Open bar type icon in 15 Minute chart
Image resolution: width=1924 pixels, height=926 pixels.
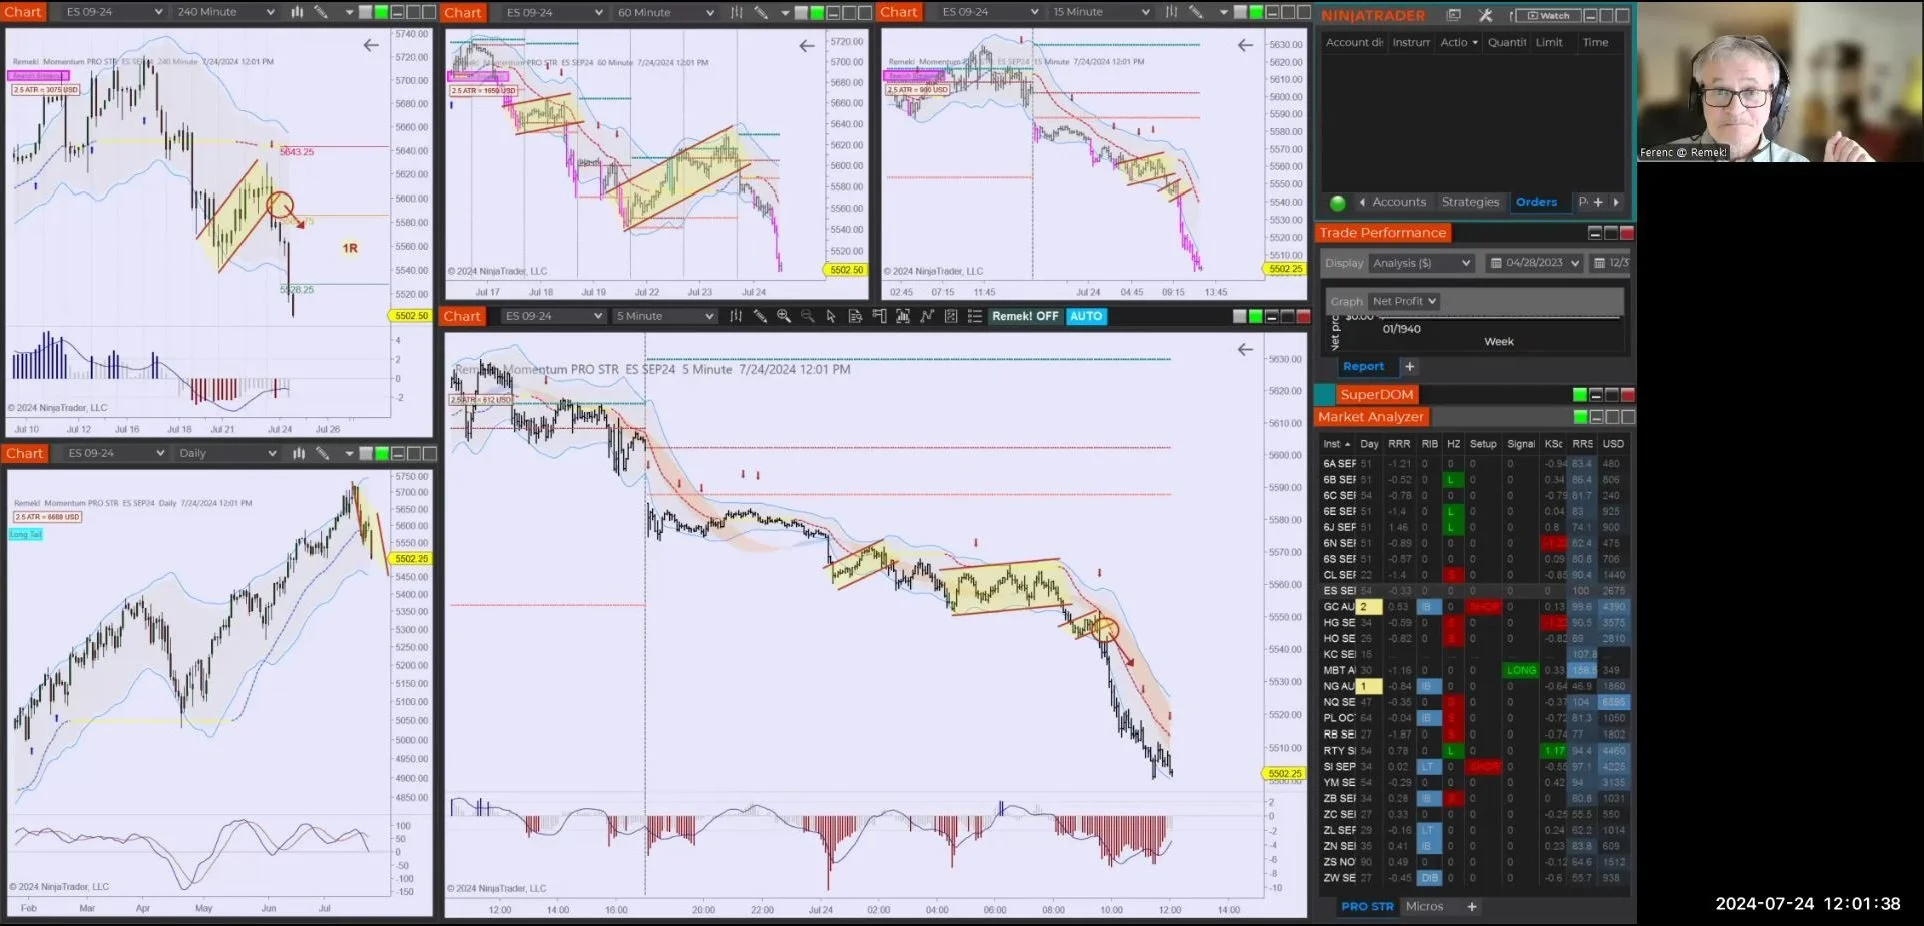tap(1171, 12)
